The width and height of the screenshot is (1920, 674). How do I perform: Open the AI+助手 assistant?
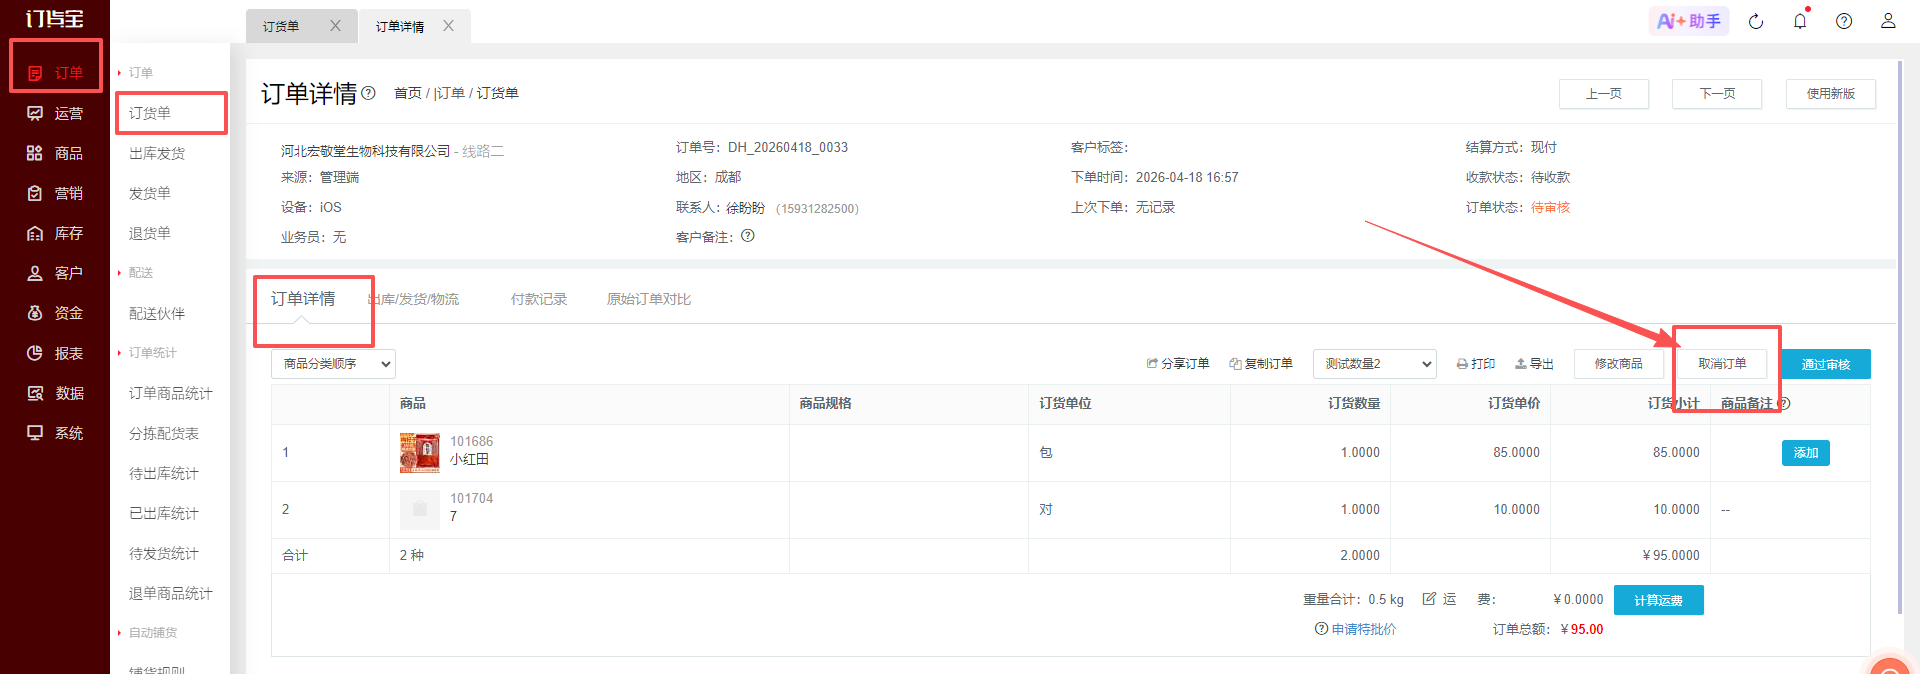pyautogui.click(x=1689, y=21)
